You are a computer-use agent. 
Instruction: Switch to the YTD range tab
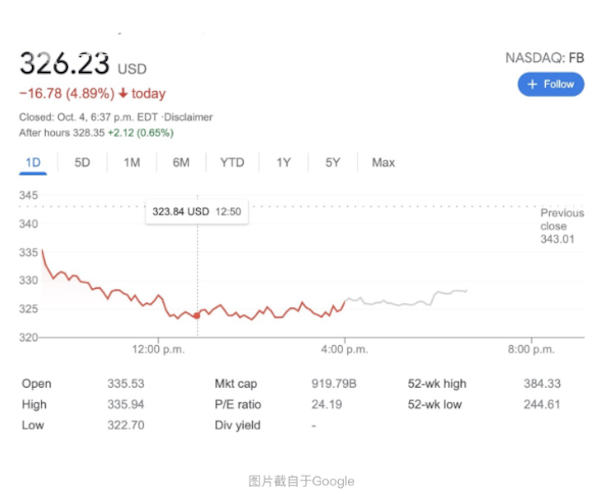click(x=232, y=163)
